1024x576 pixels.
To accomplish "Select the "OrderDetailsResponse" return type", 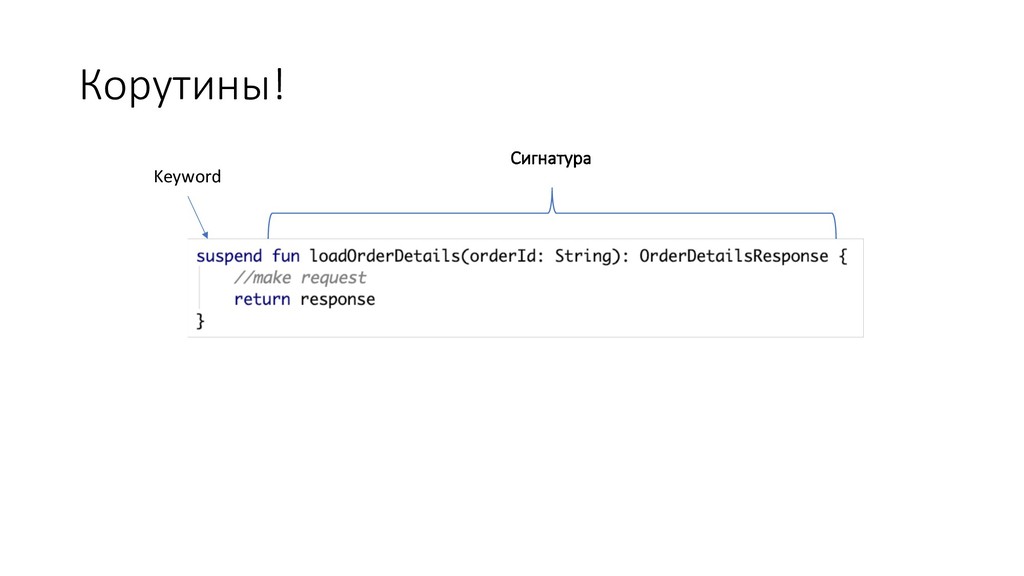I will (x=733, y=256).
